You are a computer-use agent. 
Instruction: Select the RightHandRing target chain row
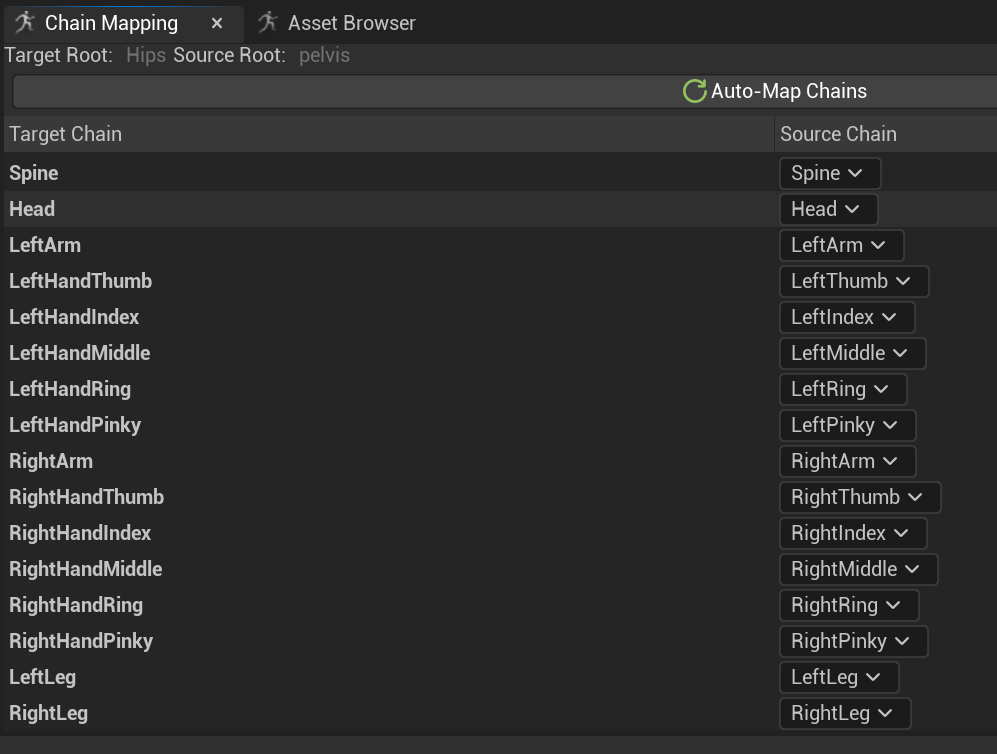point(76,605)
